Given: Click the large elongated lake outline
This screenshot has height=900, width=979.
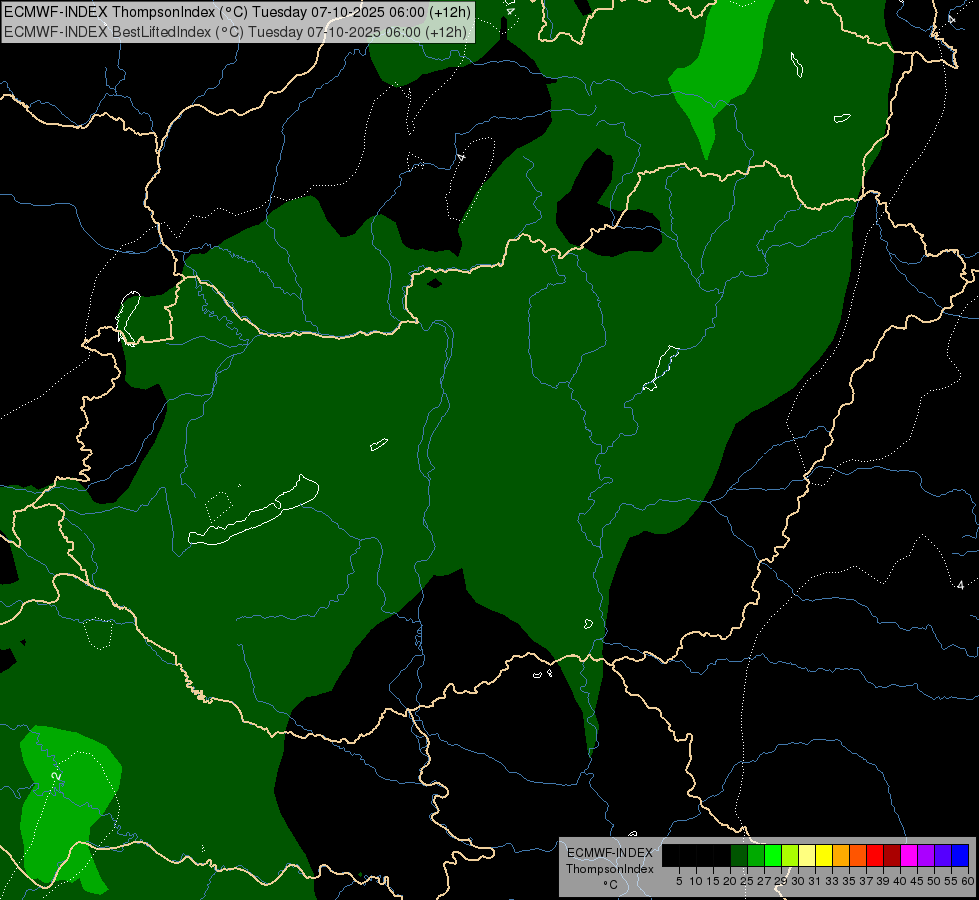Looking at the screenshot, I should tap(253, 511).
